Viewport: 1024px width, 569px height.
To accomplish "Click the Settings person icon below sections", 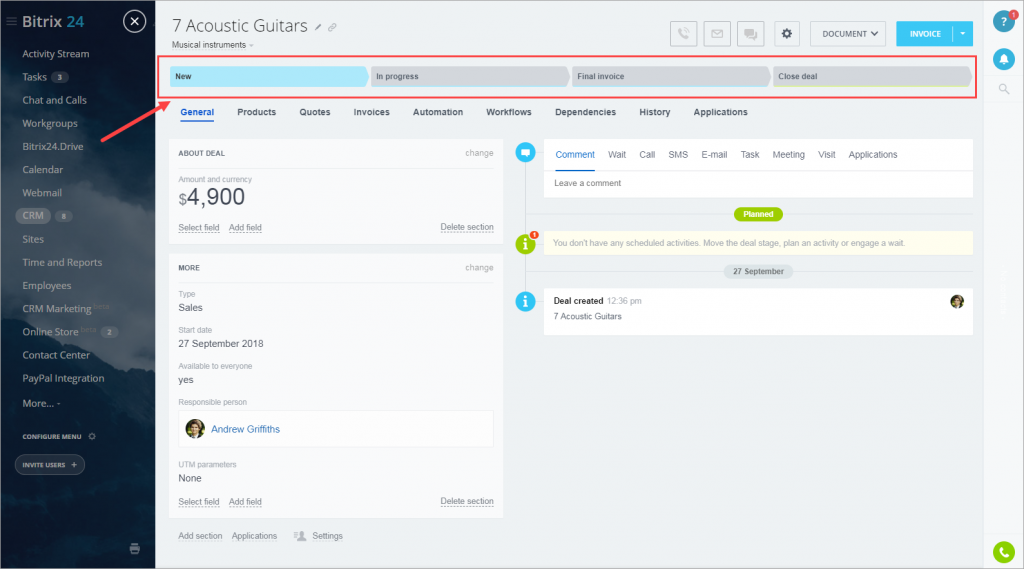I will [300, 536].
